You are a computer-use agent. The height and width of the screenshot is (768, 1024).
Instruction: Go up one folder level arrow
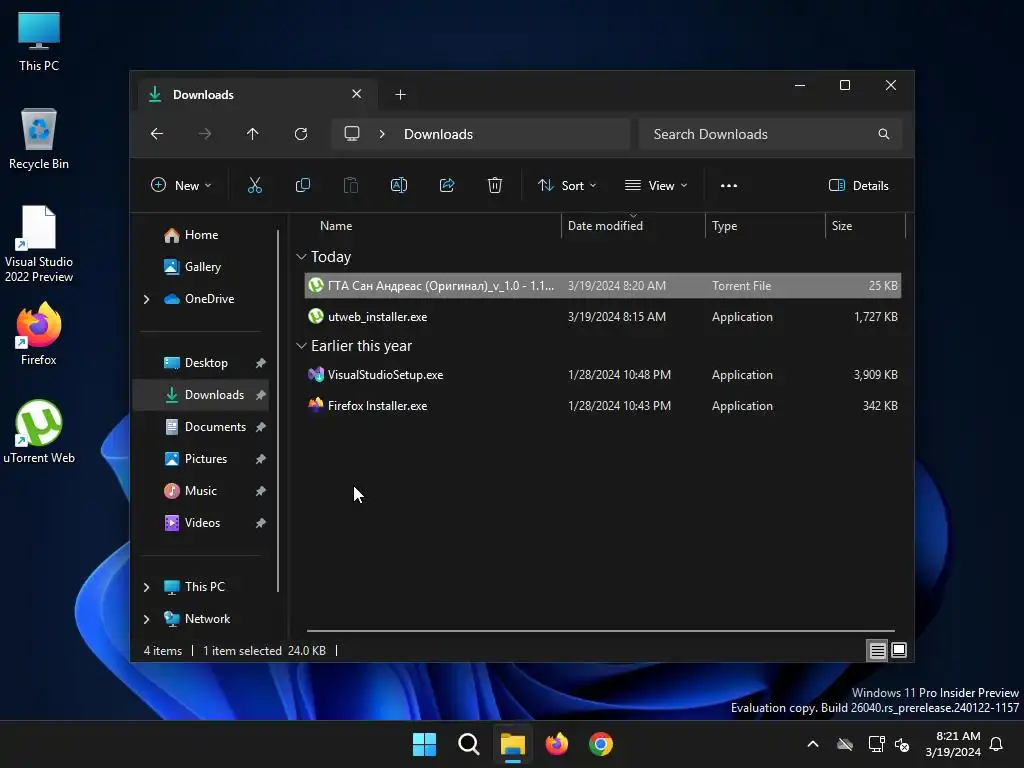253,134
